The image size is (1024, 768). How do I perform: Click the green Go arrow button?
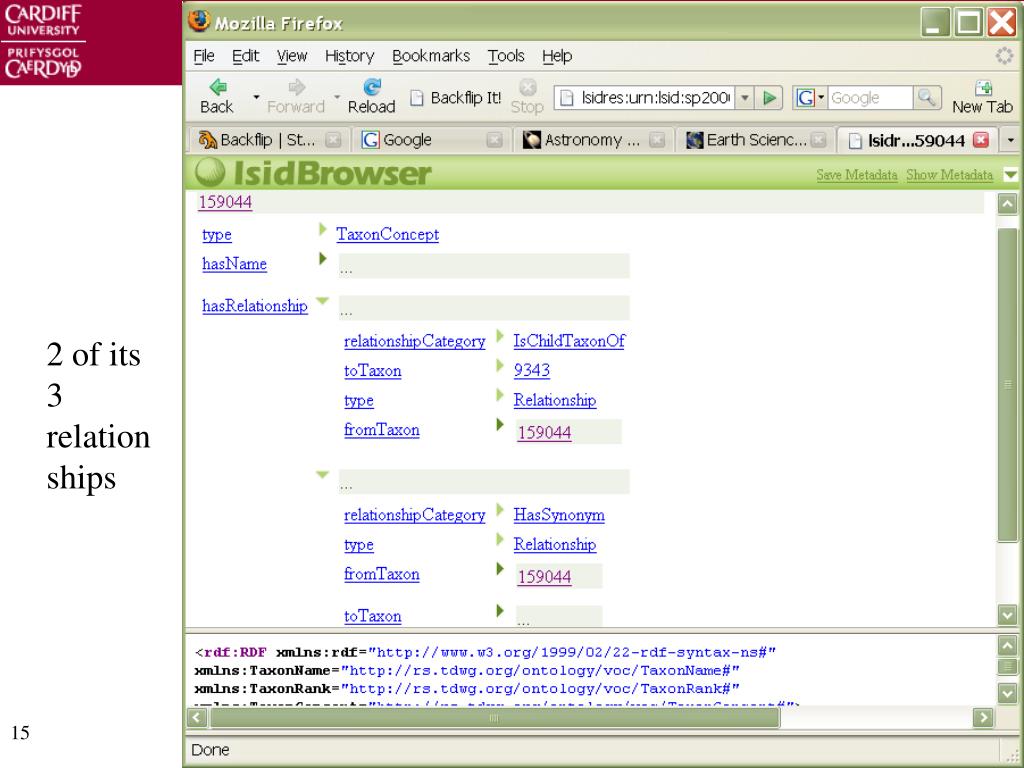tap(770, 98)
